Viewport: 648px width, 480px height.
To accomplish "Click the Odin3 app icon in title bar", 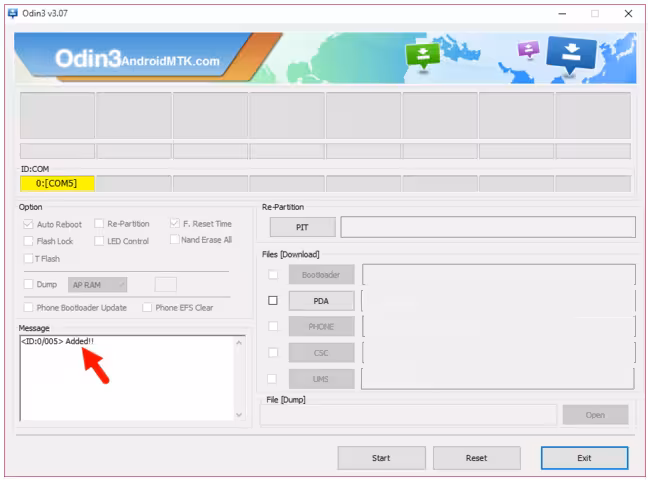I will 13,13.
